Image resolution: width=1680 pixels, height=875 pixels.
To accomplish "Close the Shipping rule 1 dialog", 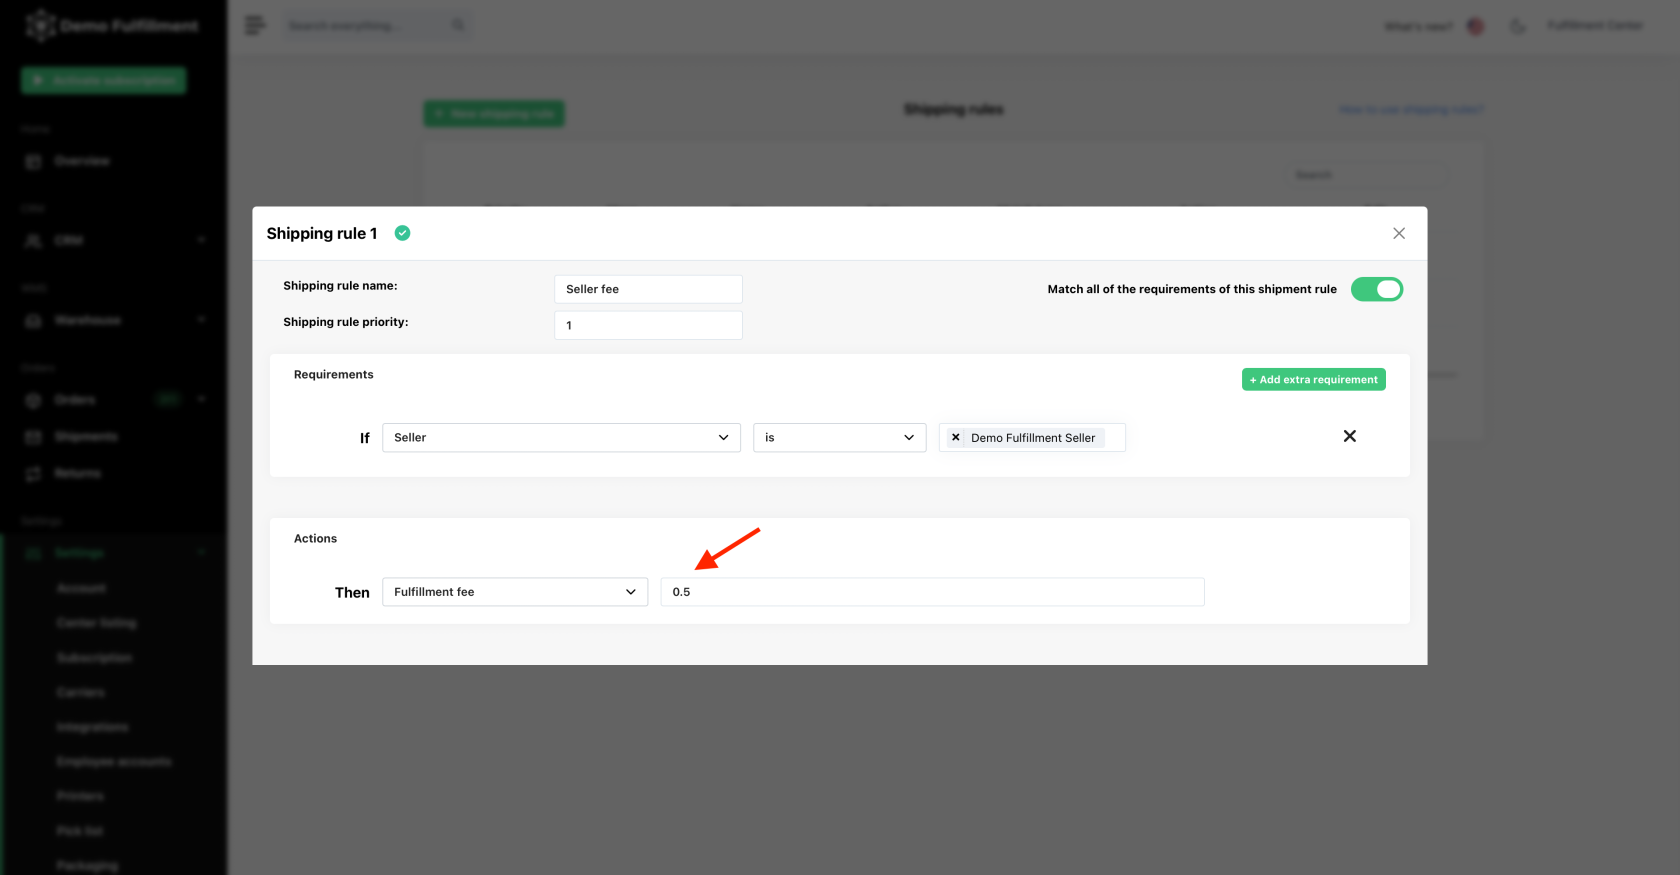I will tap(1399, 233).
